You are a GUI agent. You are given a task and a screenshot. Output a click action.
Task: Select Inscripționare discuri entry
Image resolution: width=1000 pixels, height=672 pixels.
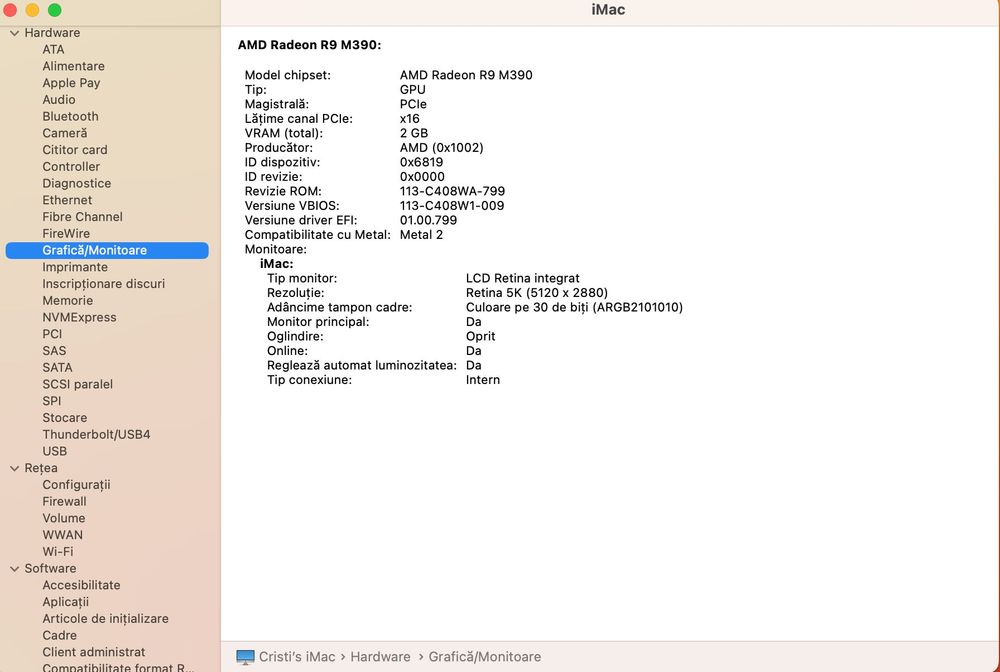click(x=103, y=284)
